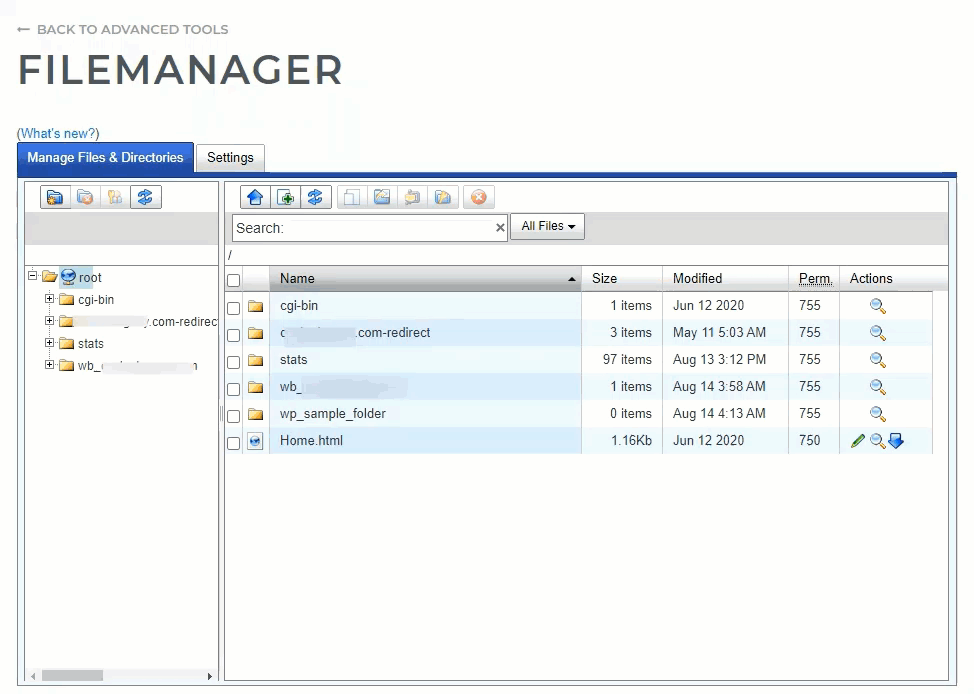Image resolution: width=974 pixels, height=694 pixels.
Task: Go back to Advanced Tools
Action: point(120,29)
